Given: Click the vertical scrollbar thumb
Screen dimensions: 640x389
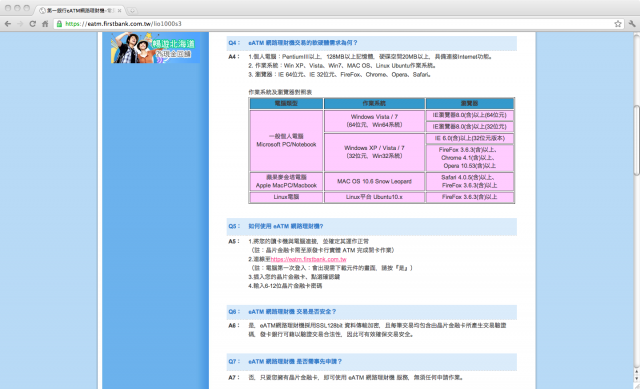Looking at the screenshot, I should 636,140.
